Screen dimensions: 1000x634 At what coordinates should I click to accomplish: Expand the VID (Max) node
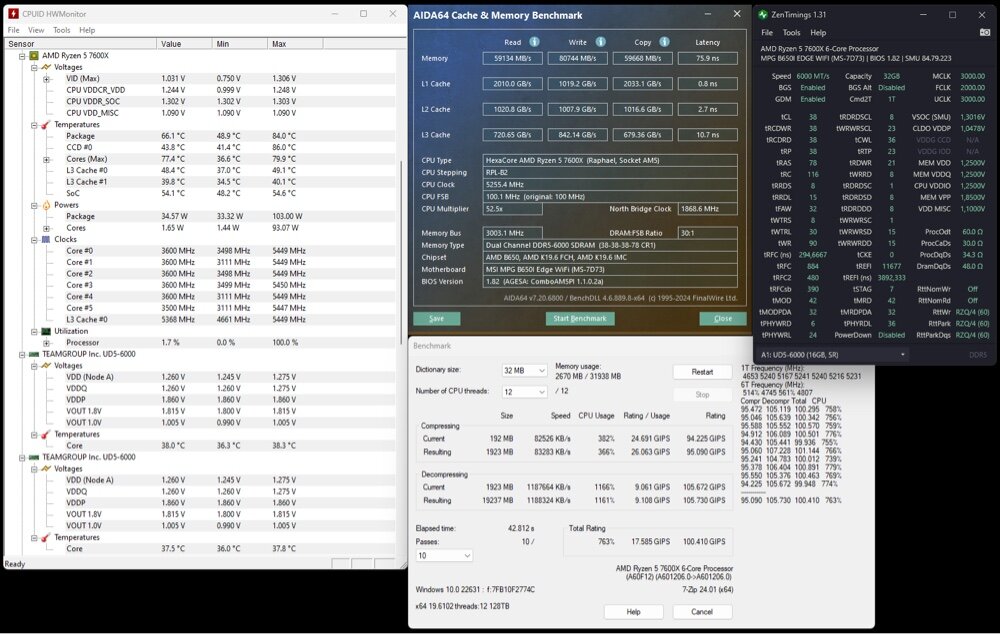[x=46, y=79]
